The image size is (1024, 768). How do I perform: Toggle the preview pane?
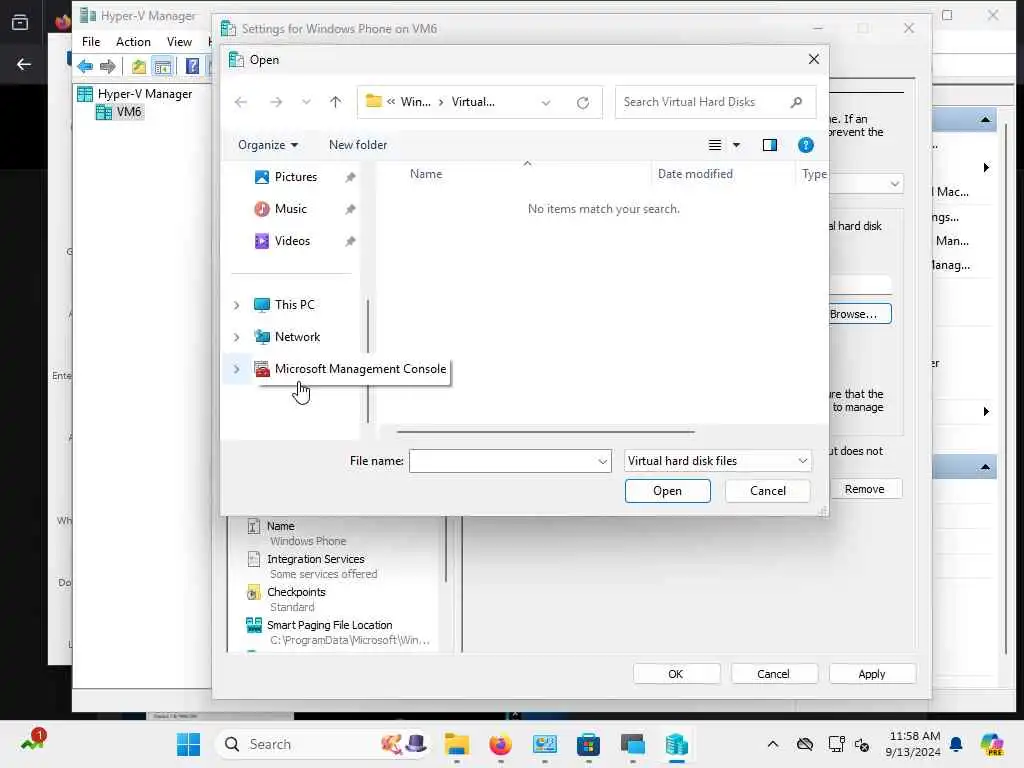pyautogui.click(x=769, y=145)
